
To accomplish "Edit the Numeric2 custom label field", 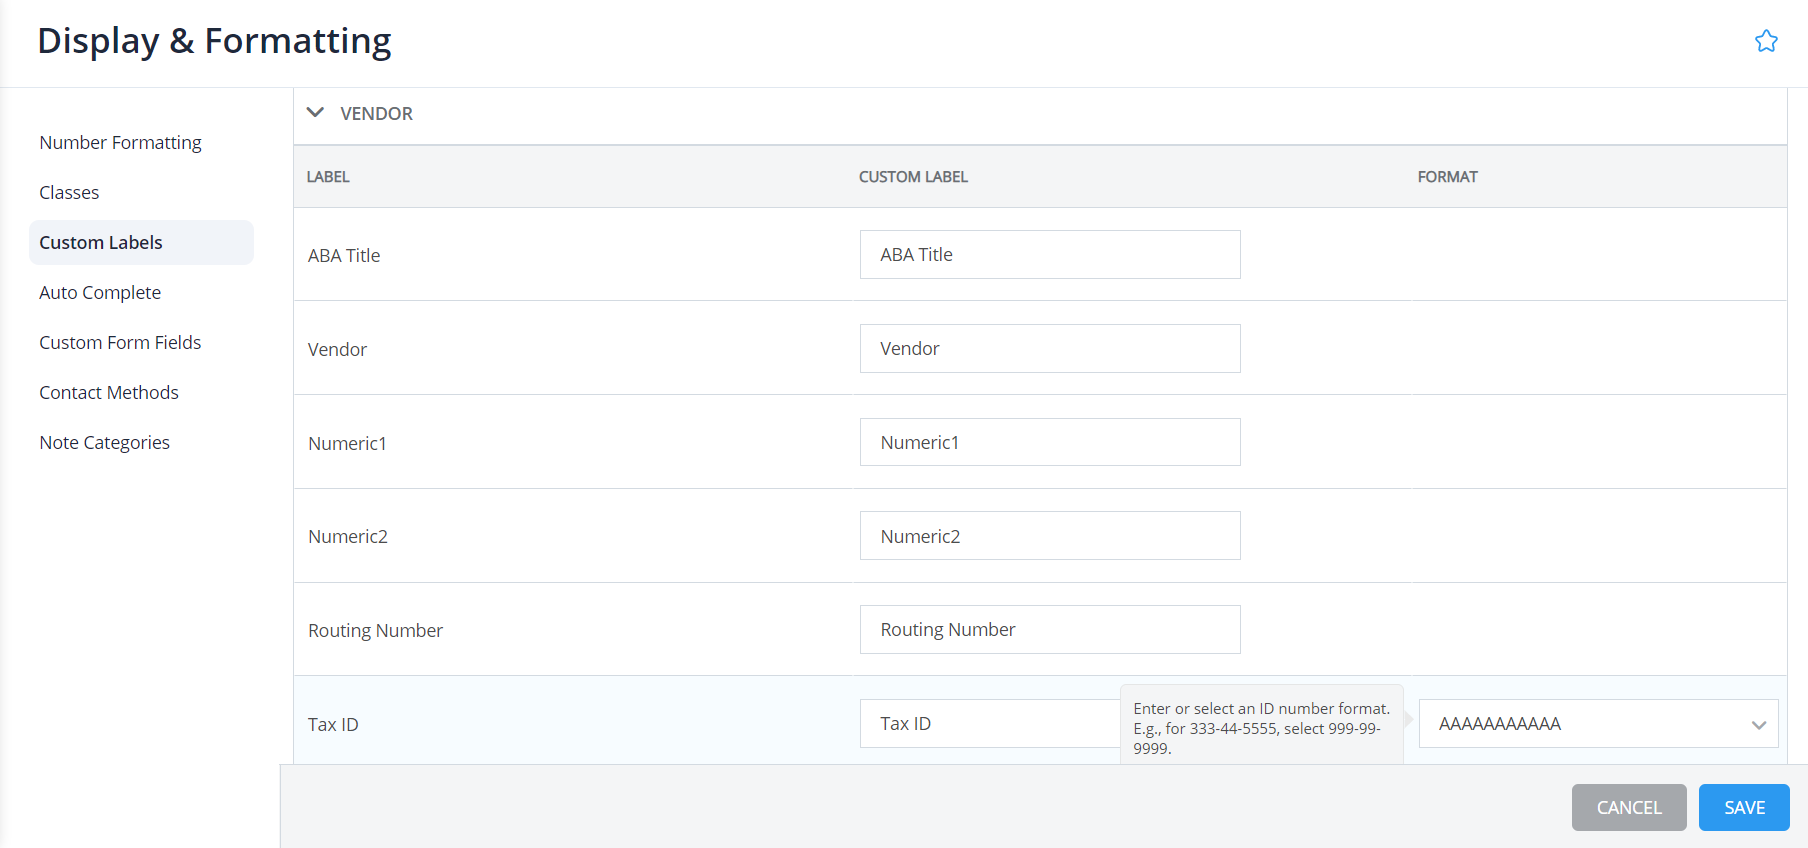I will (x=1050, y=536).
